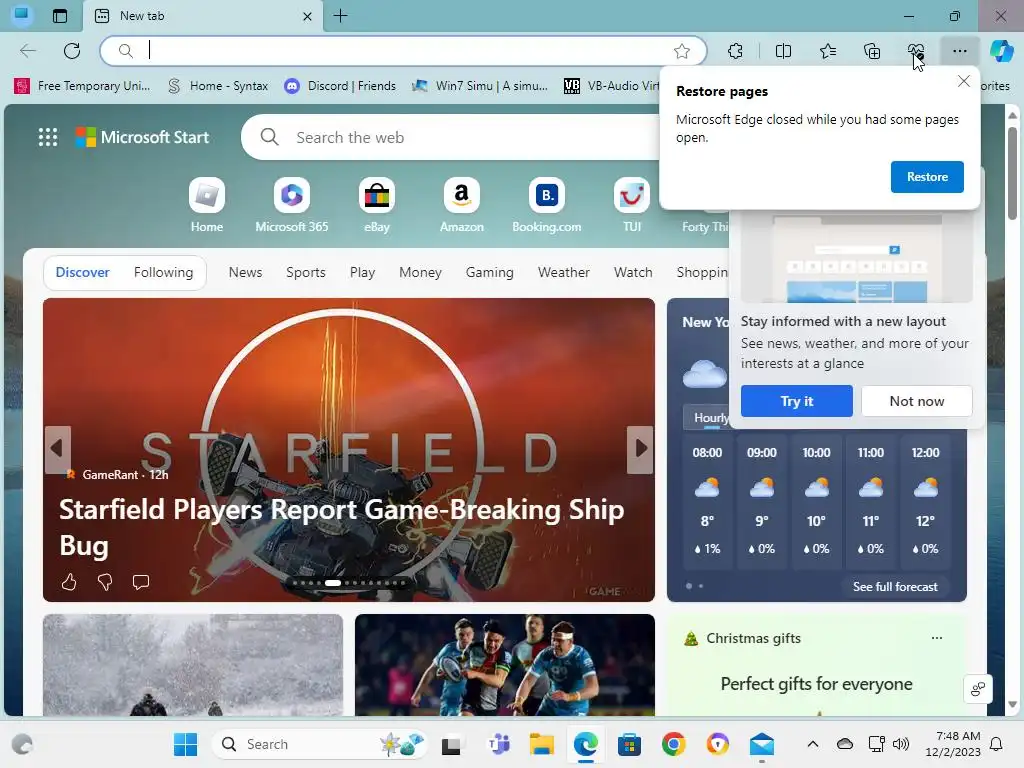
Task: Show next carousel story arrow
Action: (x=640, y=449)
